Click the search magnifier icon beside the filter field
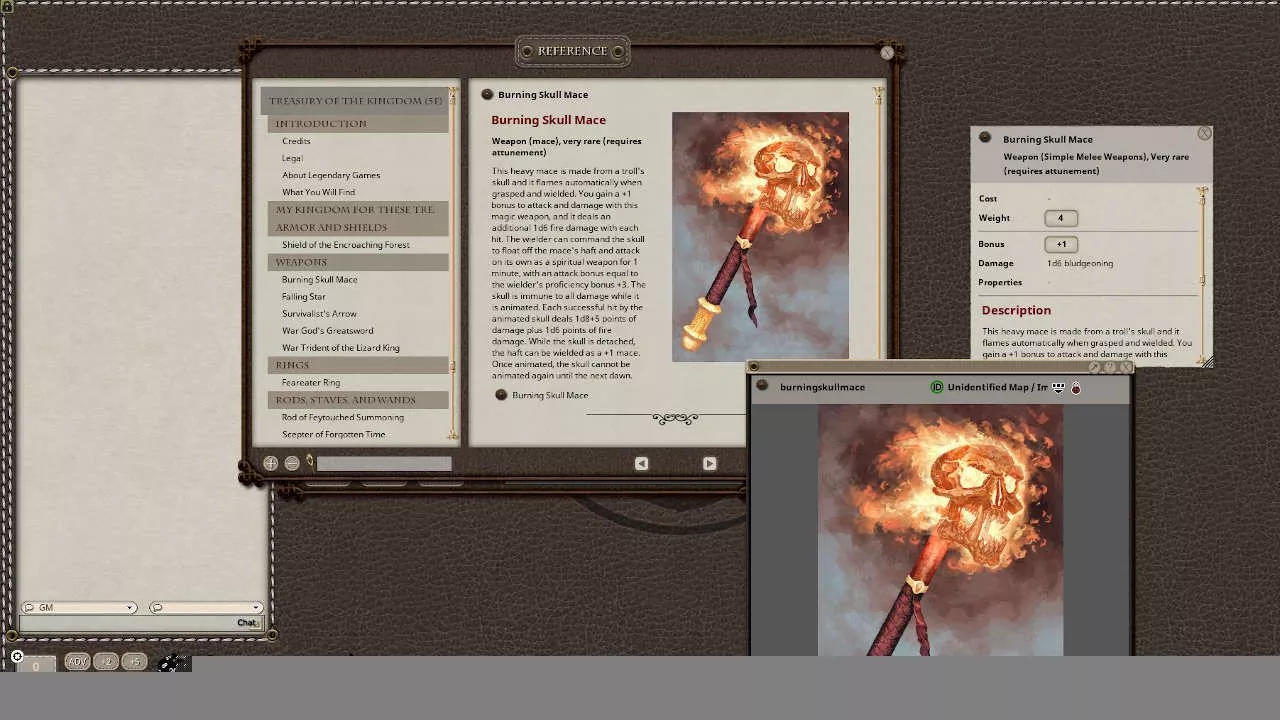Screen dimensions: 1280x720 (310, 462)
